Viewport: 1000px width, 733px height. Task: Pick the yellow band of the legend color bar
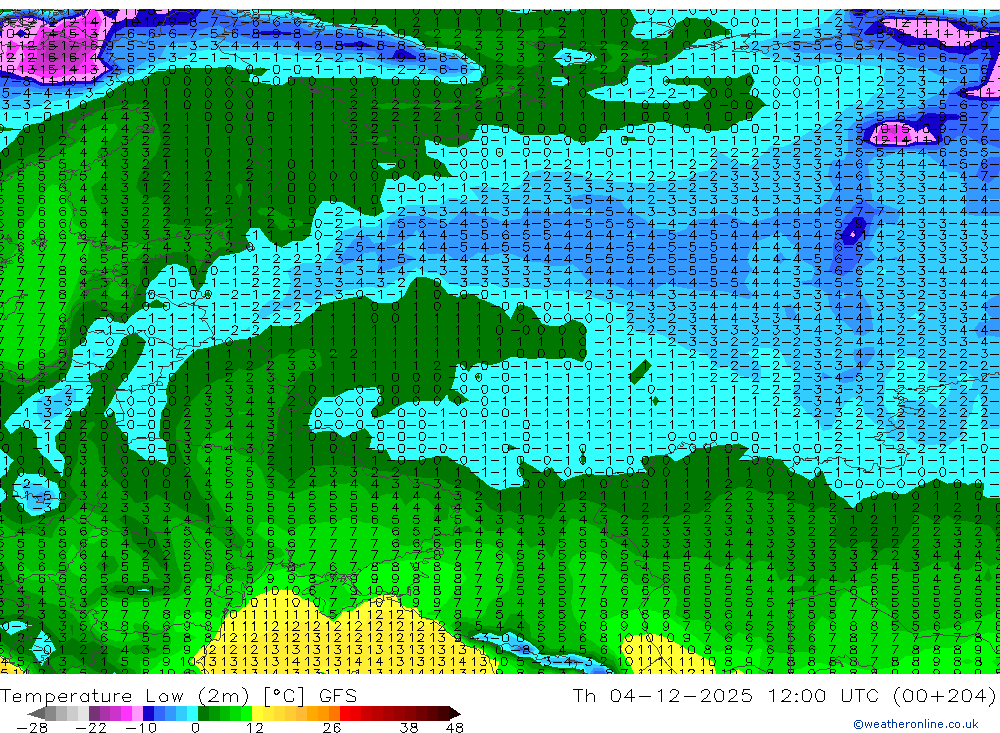point(258,713)
